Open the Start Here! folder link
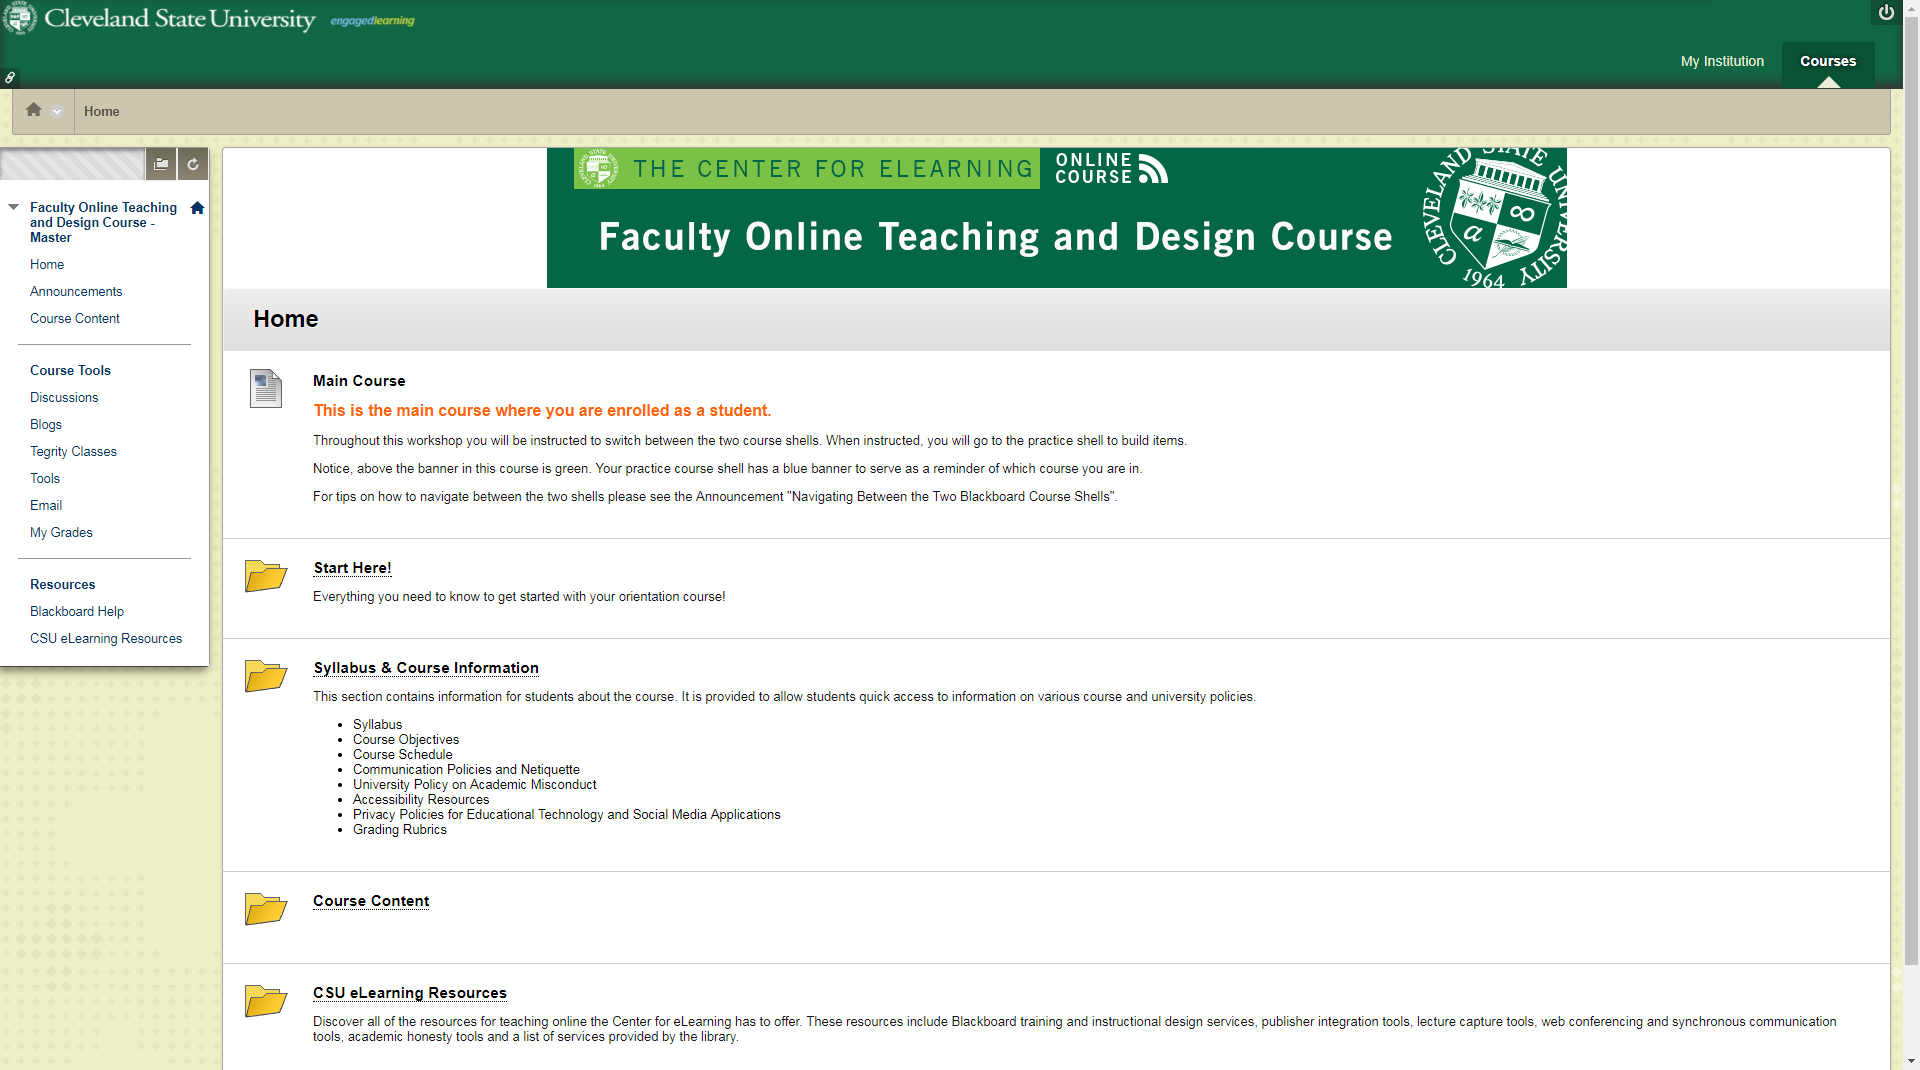 point(352,568)
